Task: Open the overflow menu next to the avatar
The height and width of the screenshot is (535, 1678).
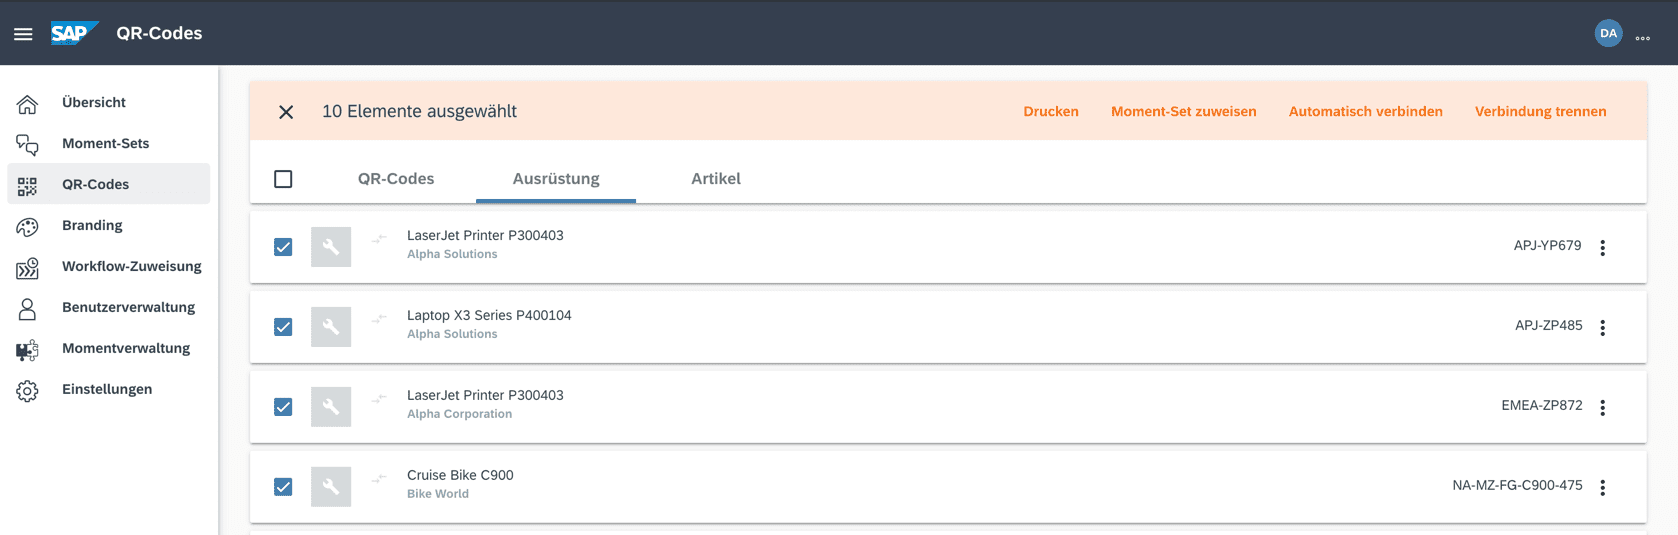Action: tap(1643, 38)
